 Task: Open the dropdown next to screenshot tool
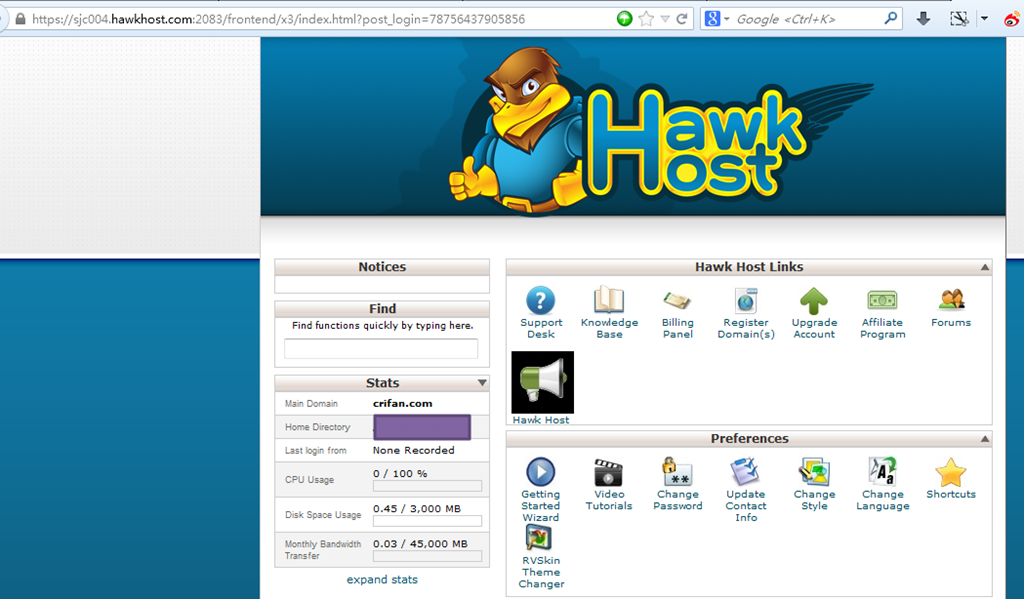tap(984, 19)
